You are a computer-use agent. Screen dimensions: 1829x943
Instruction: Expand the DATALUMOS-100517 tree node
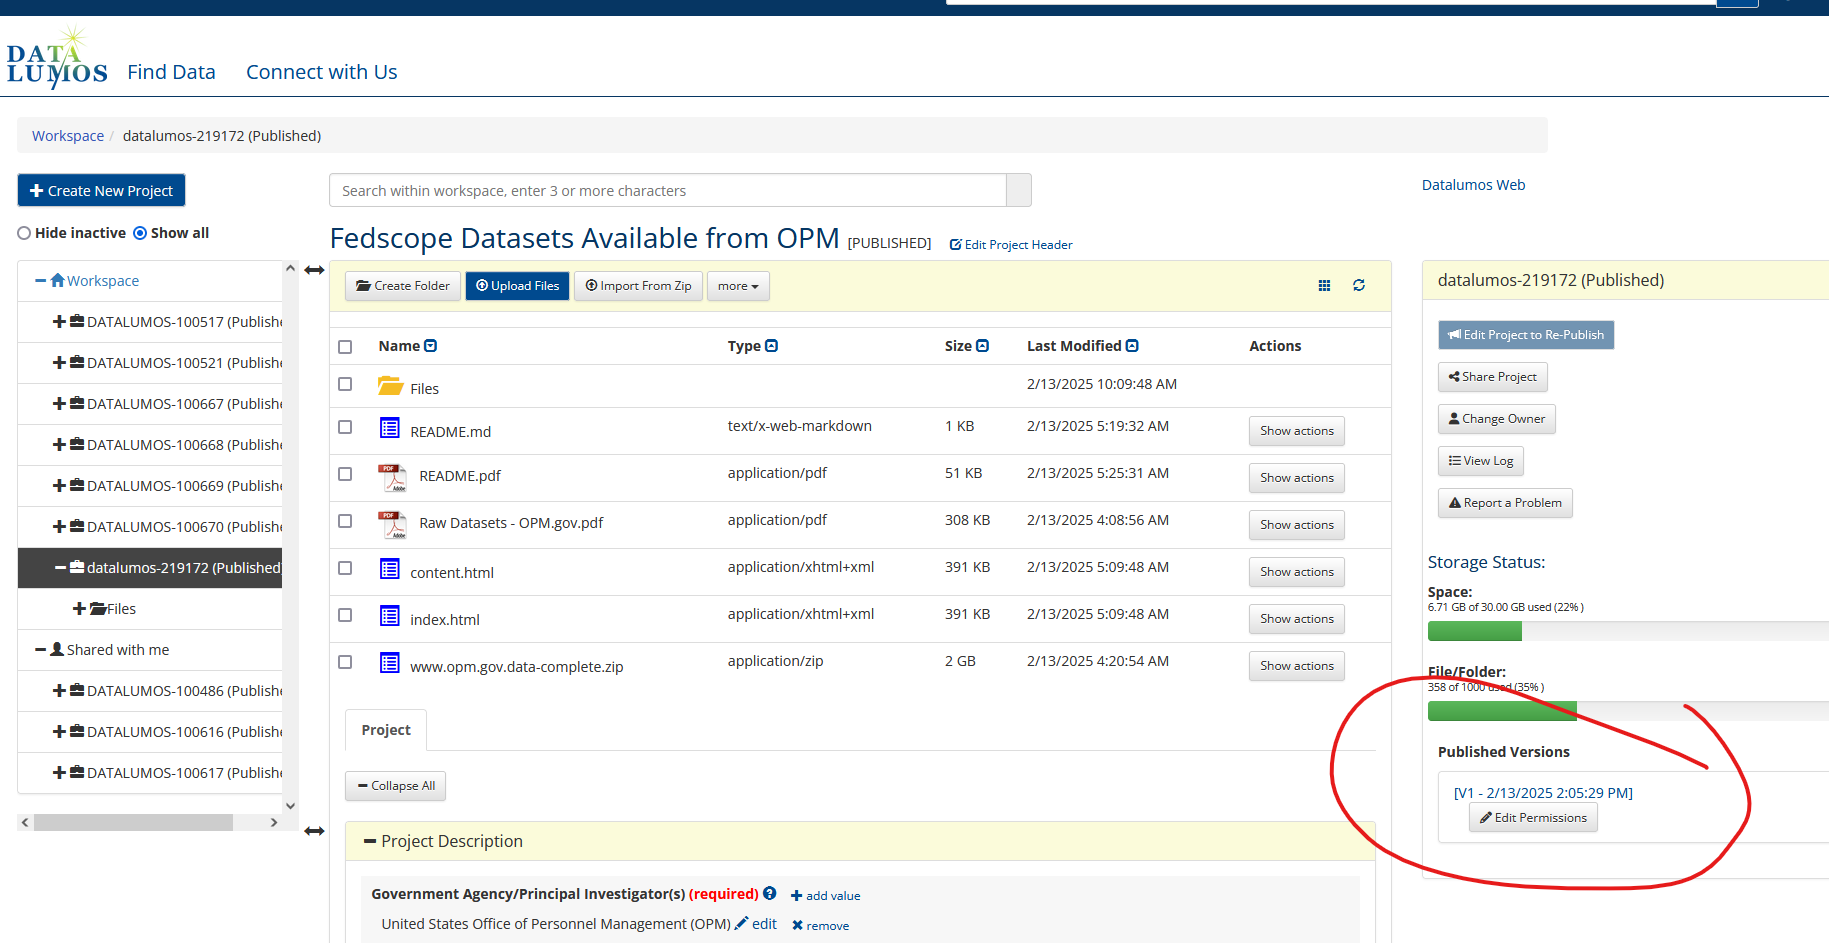point(57,321)
